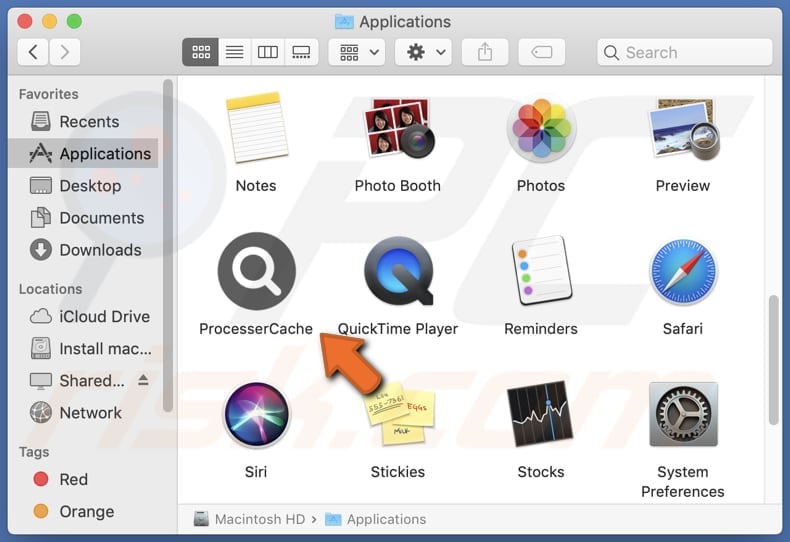The image size is (790, 542).
Task: Click the Applications folder icon in title bar
Action: tap(345, 22)
